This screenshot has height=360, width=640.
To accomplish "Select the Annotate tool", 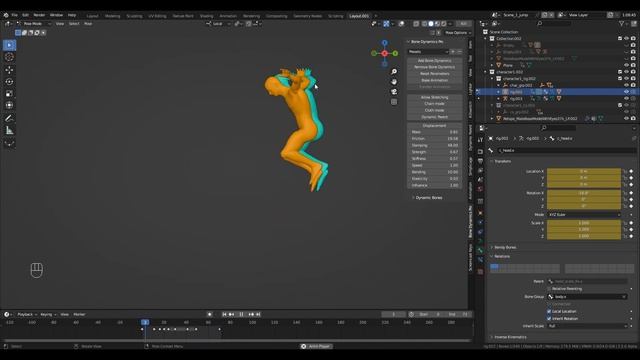I will coord(9,118).
